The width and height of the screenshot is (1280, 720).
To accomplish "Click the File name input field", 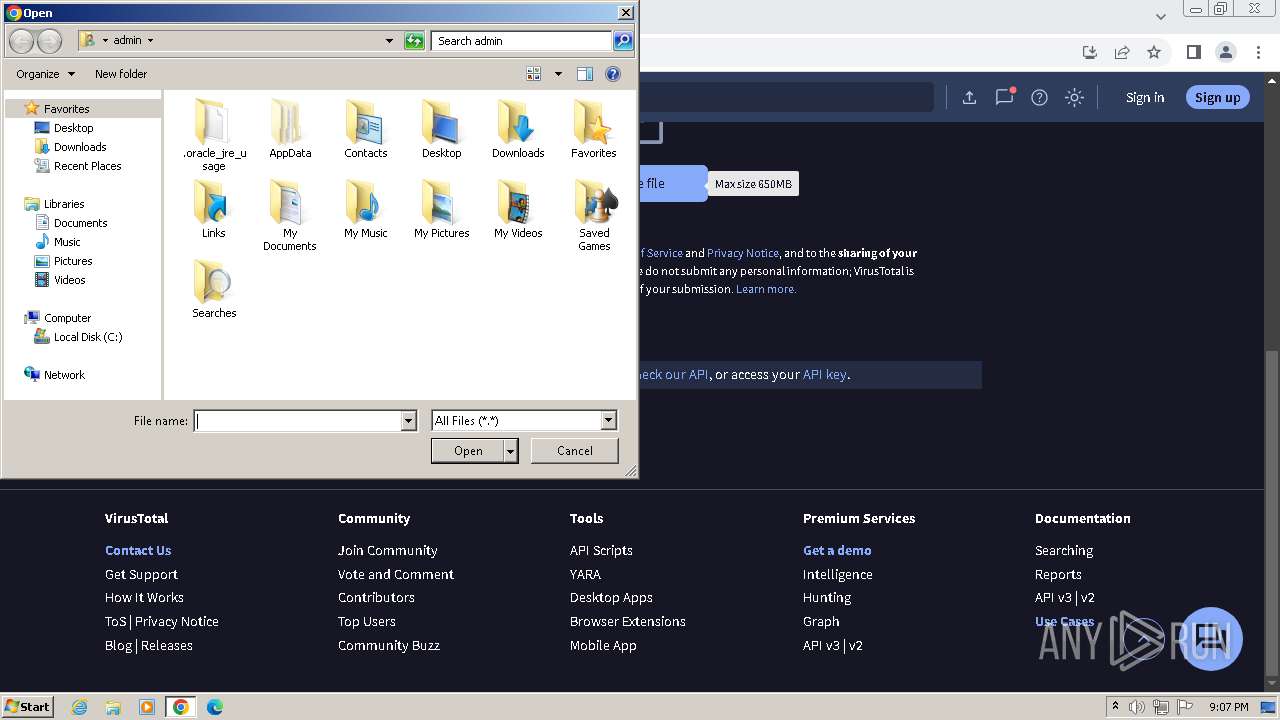I will [x=298, y=421].
